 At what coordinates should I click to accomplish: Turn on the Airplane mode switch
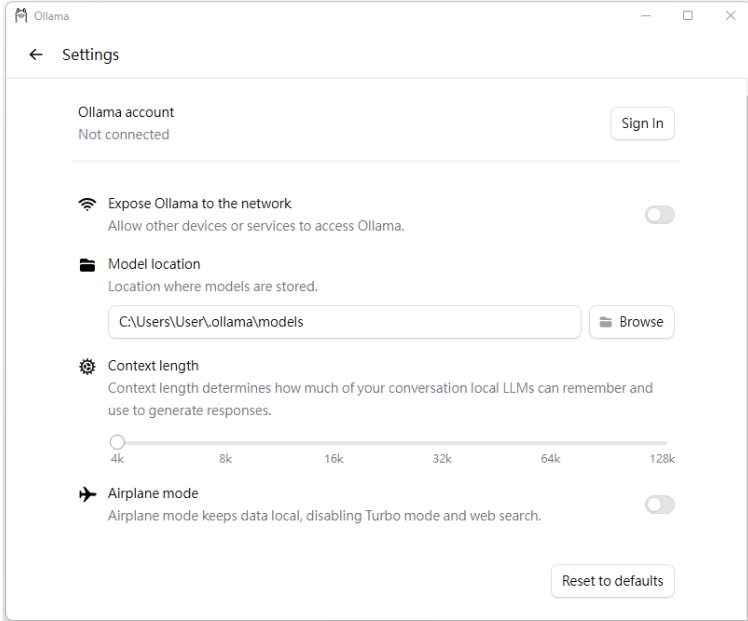(659, 505)
